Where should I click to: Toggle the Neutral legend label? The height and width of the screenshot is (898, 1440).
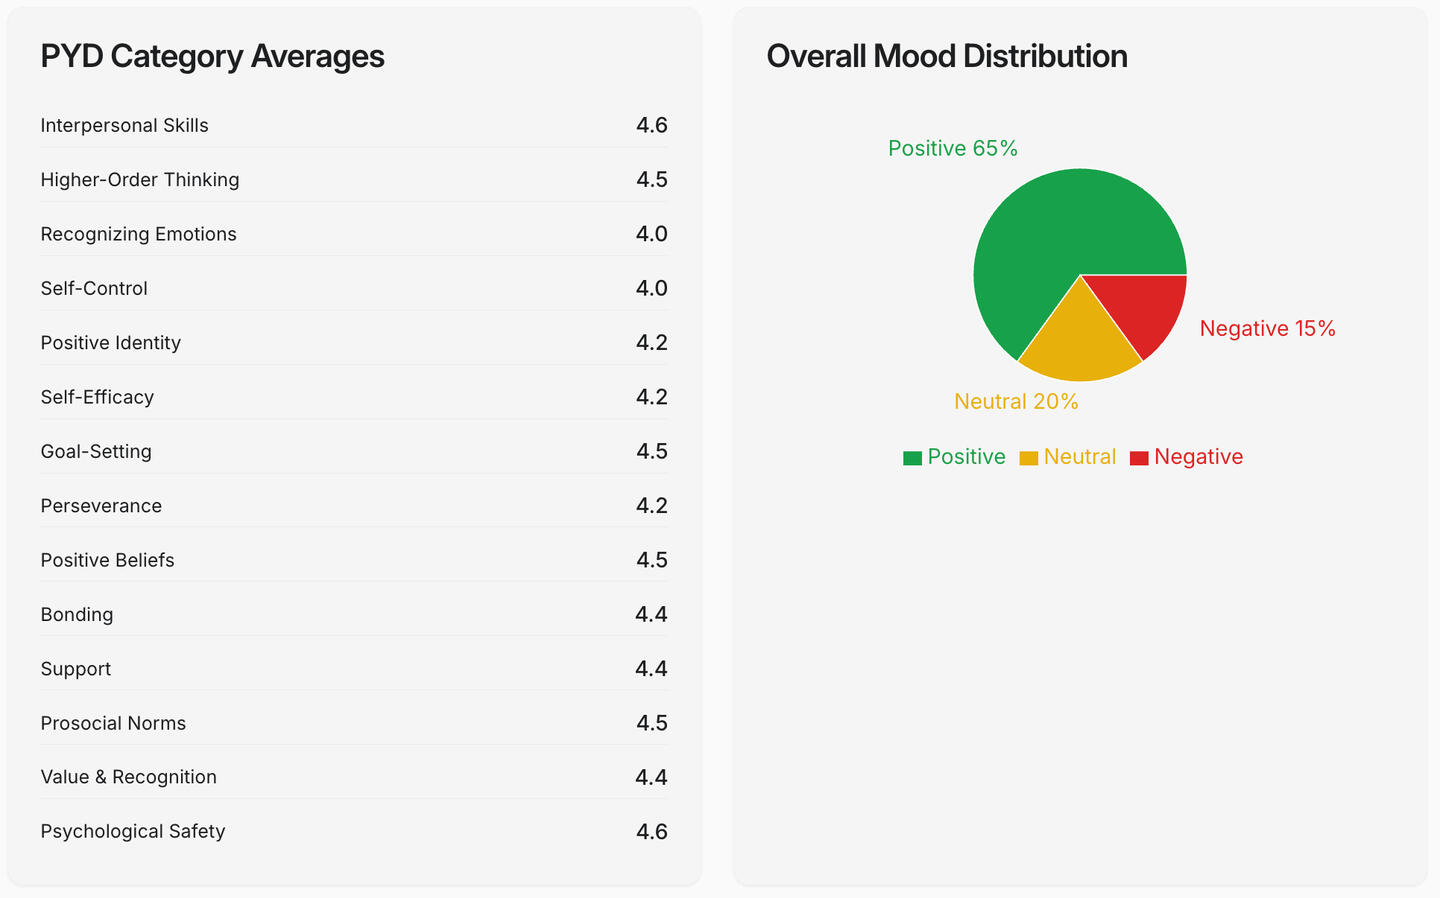(x=1079, y=457)
